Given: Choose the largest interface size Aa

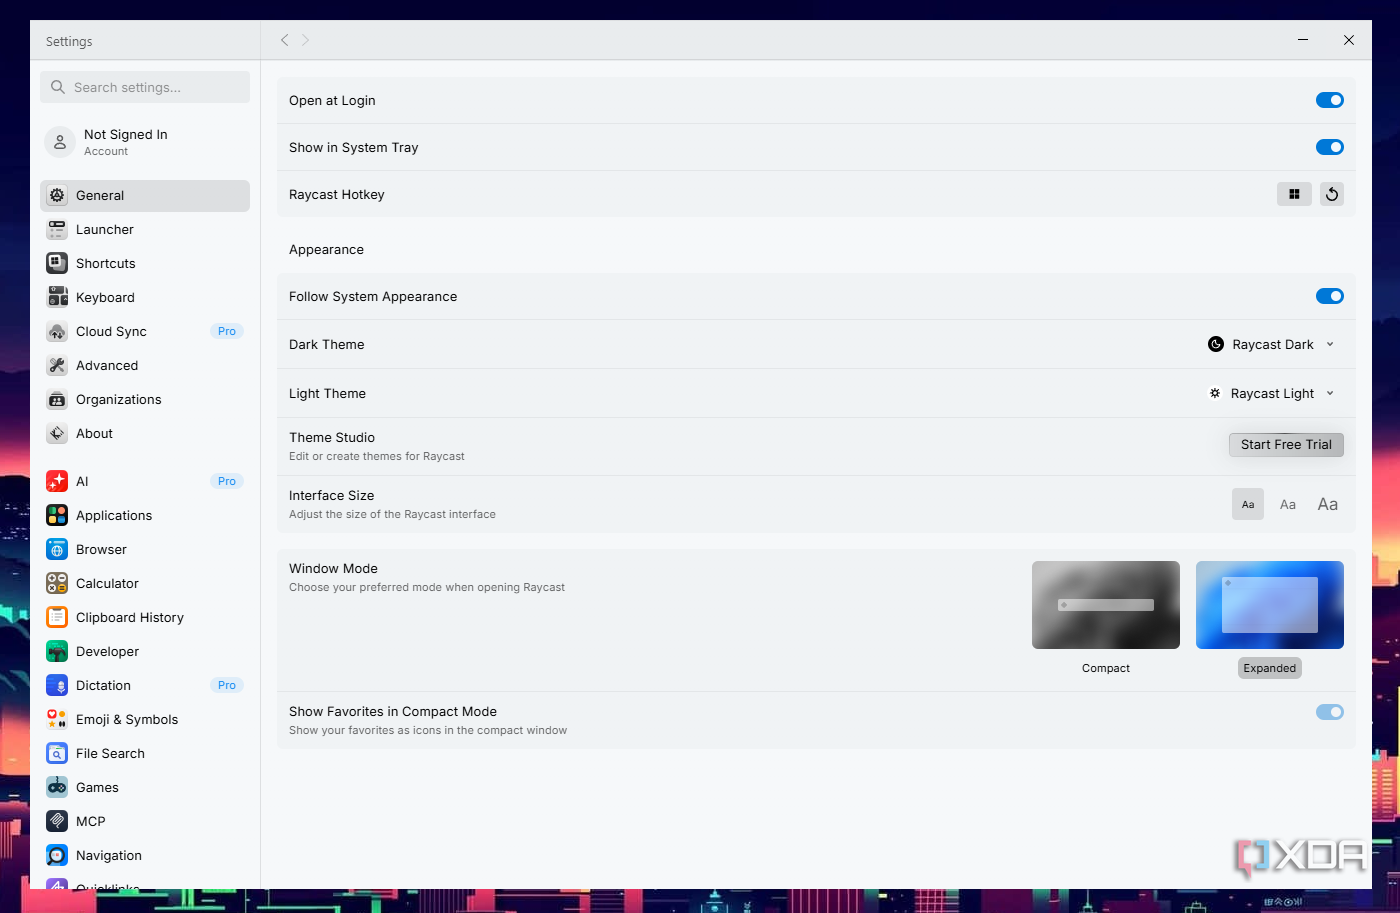Looking at the screenshot, I should [1328, 504].
